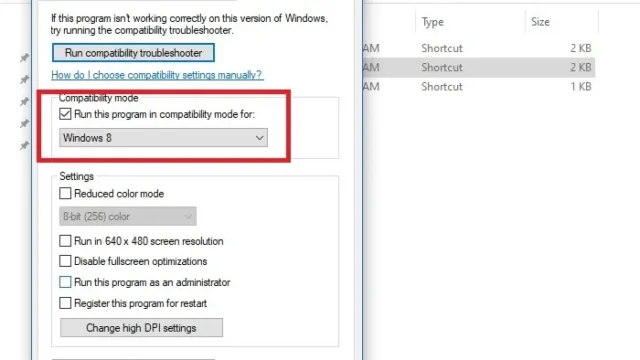Enable 'Run this program as an administrator'
Viewport: 640px width, 360px height.
[65, 282]
